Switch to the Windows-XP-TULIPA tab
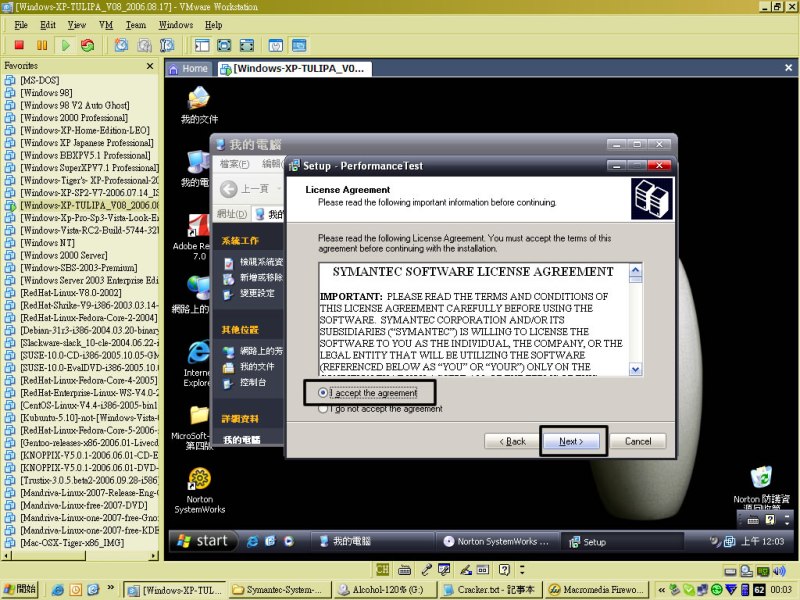 [x=294, y=69]
